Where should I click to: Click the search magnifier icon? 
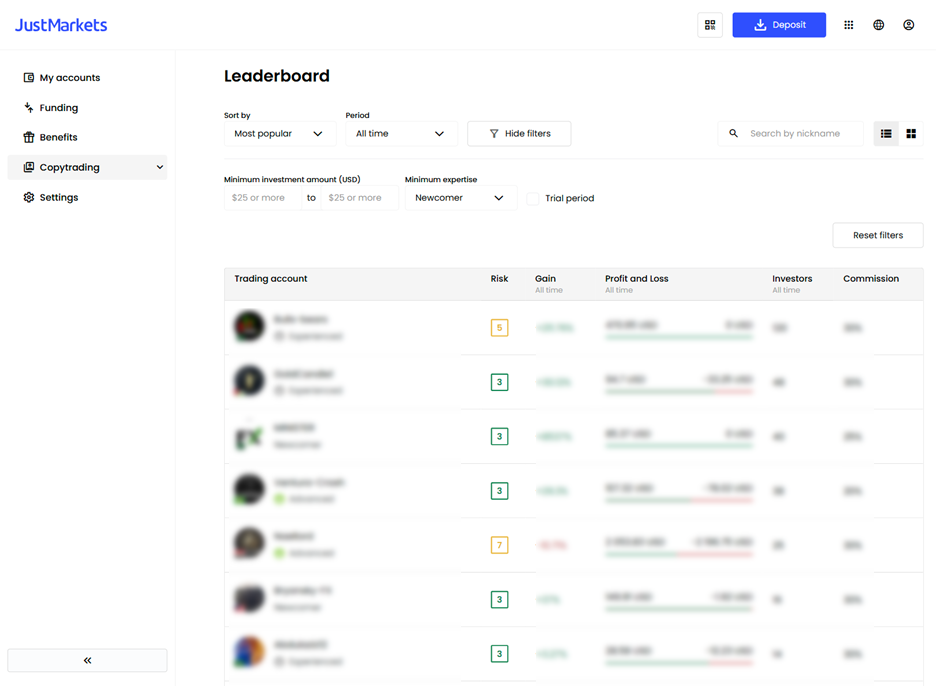click(x=733, y=133)
